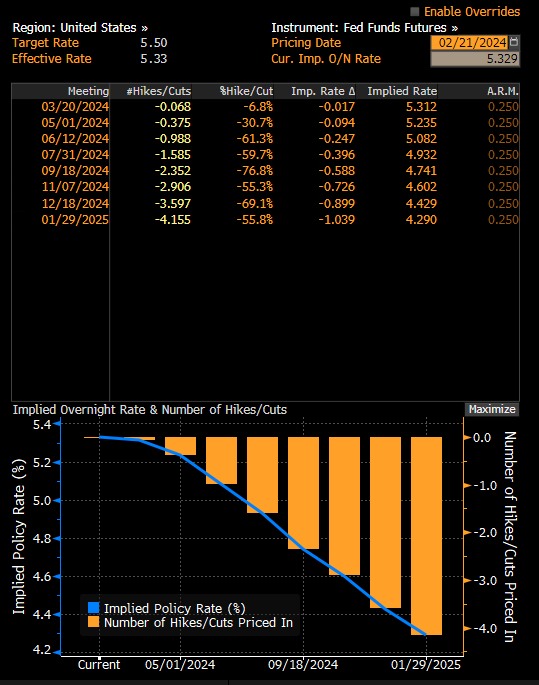
Task: Click the Cur. Imp. O/N Rate field
Action: coord(475,59)
